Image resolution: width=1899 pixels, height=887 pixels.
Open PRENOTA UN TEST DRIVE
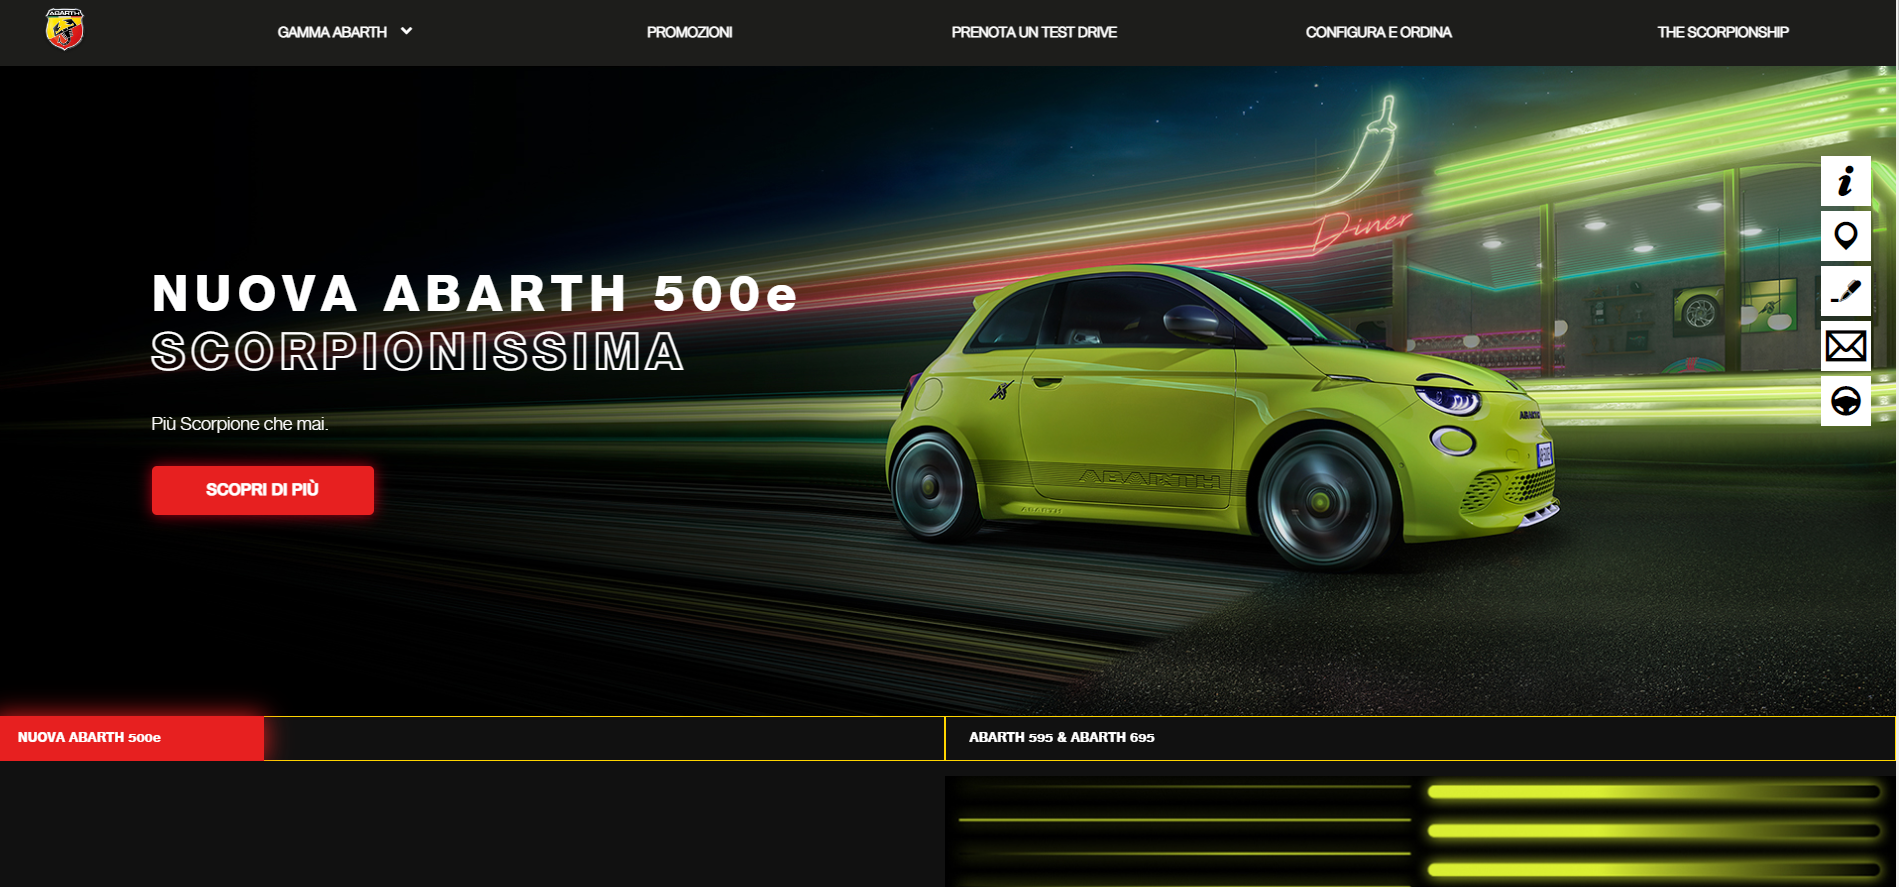click(1034, 32)
